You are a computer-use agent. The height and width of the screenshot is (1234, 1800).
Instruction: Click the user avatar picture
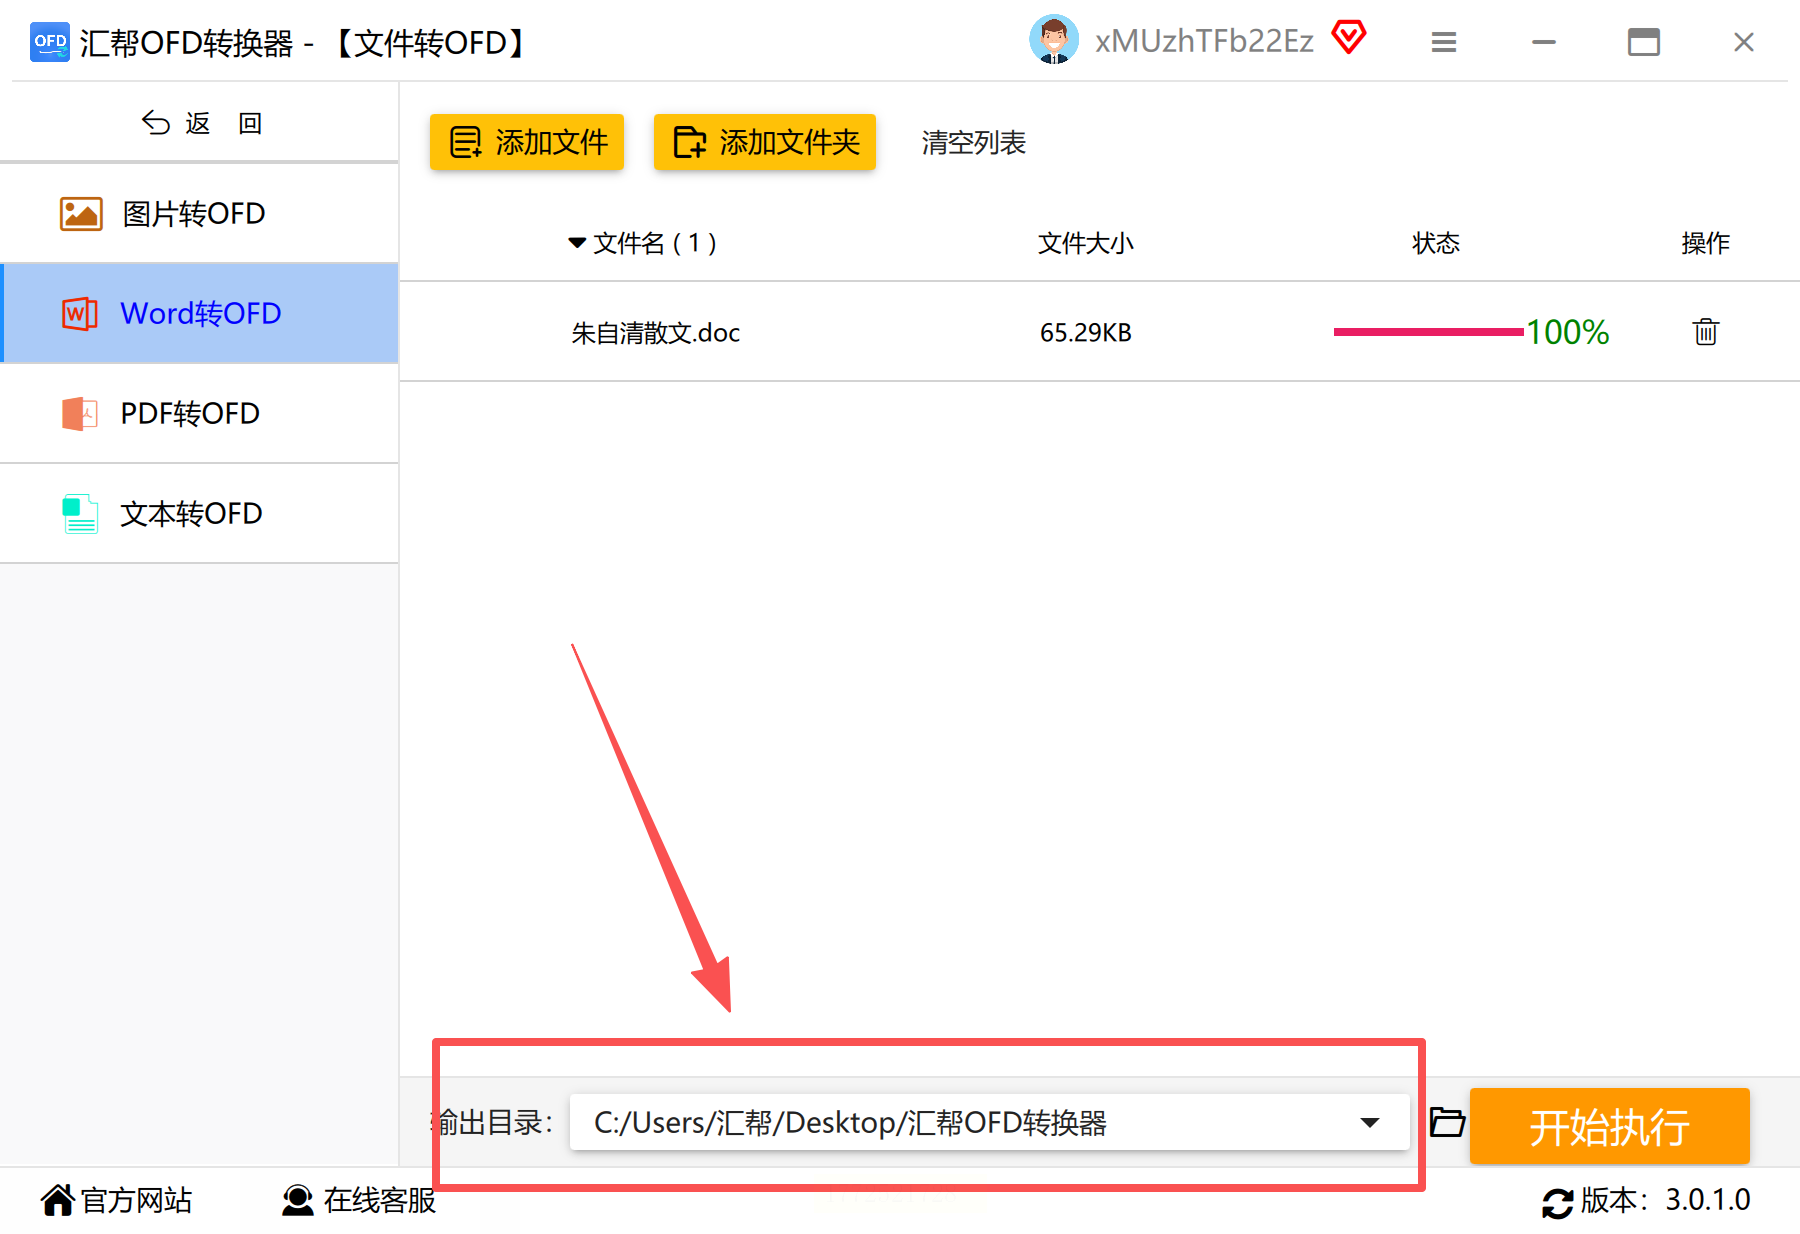1054,40
